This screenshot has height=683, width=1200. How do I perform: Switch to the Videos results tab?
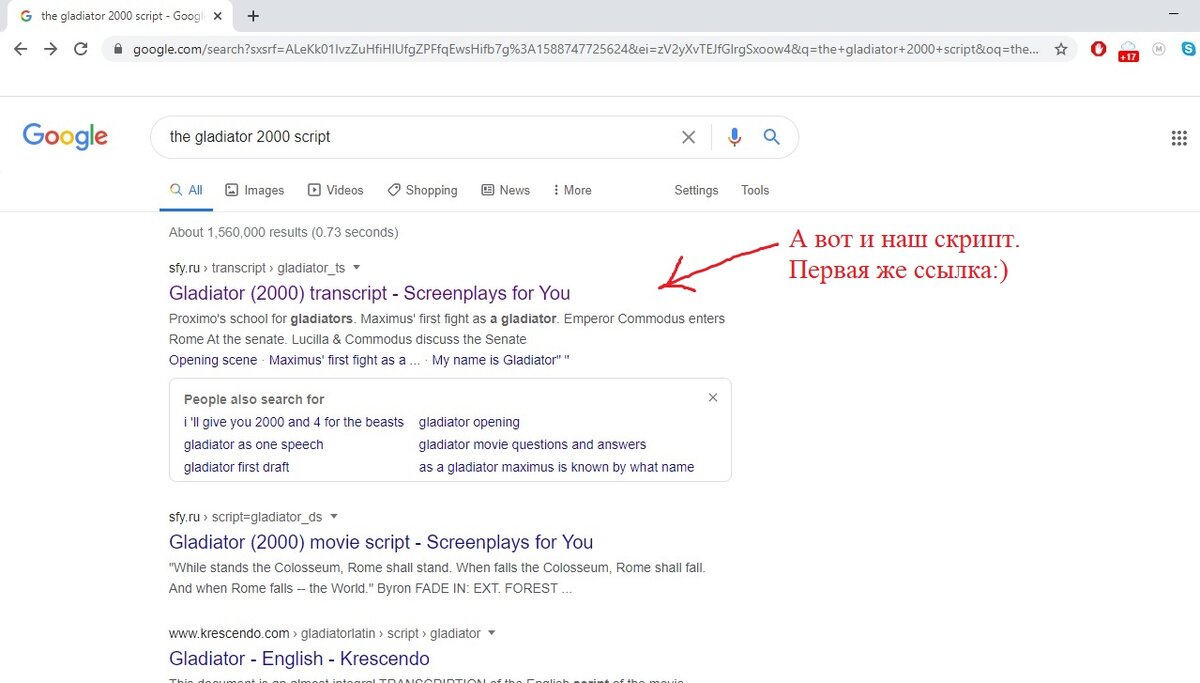pyautogui.click(x=335, y=190)
